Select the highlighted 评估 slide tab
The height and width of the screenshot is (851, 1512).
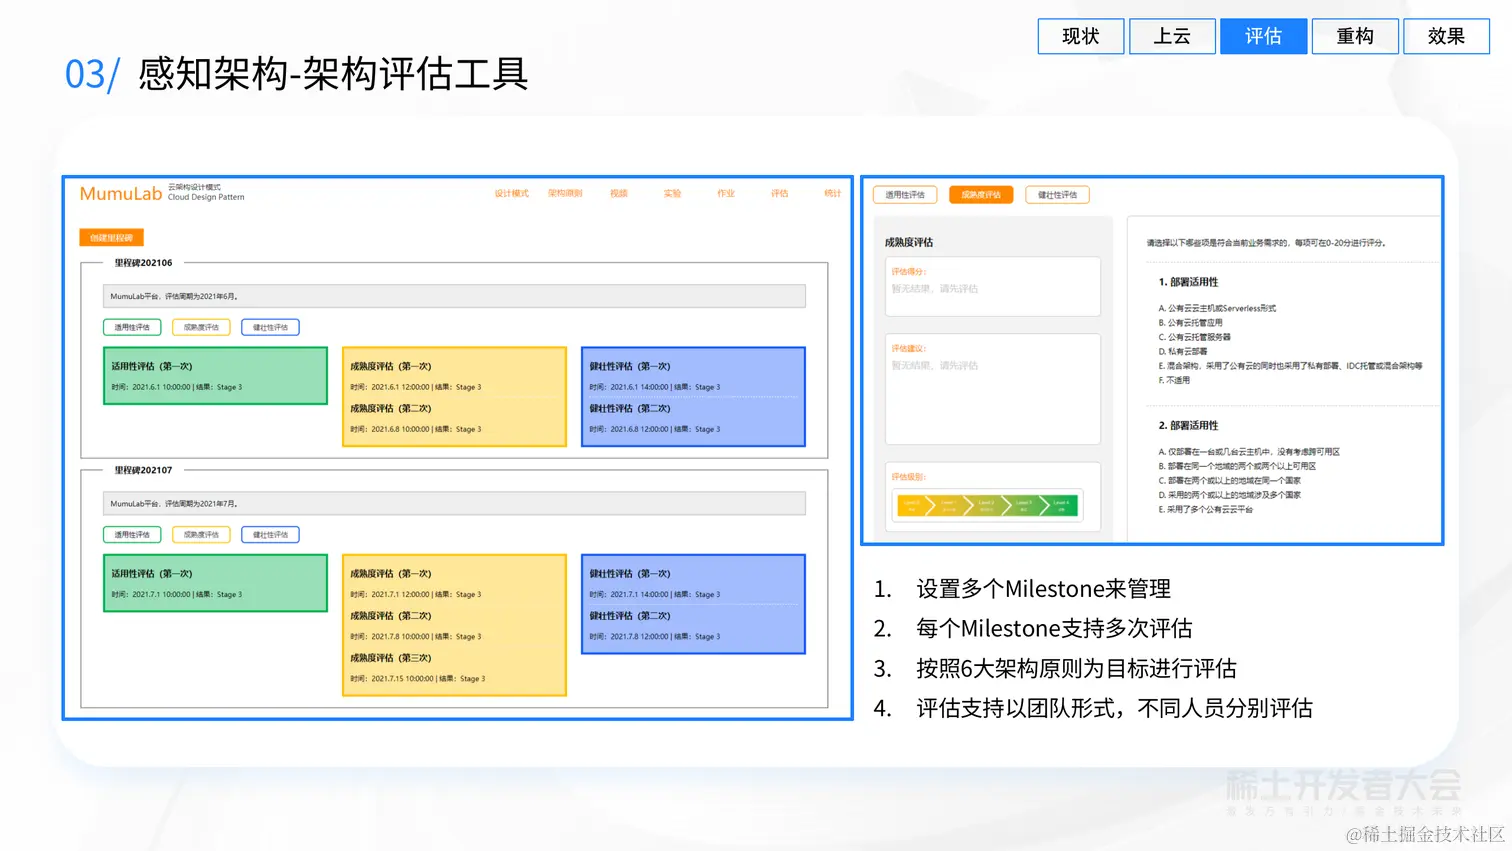click(1263, 36)
